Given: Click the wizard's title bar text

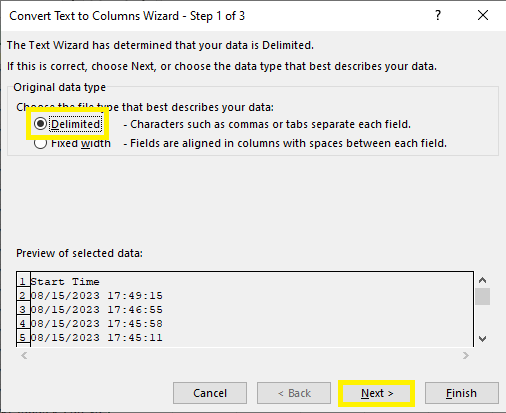Looking at the screenshot, I should coord(127,16).
